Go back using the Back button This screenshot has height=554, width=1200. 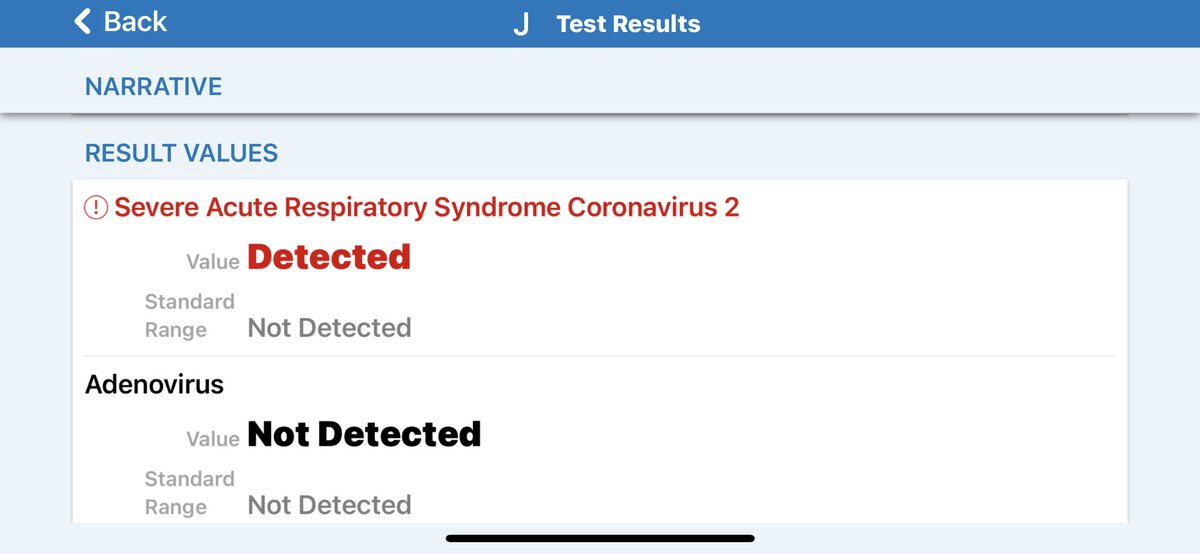tap(121, 22)
